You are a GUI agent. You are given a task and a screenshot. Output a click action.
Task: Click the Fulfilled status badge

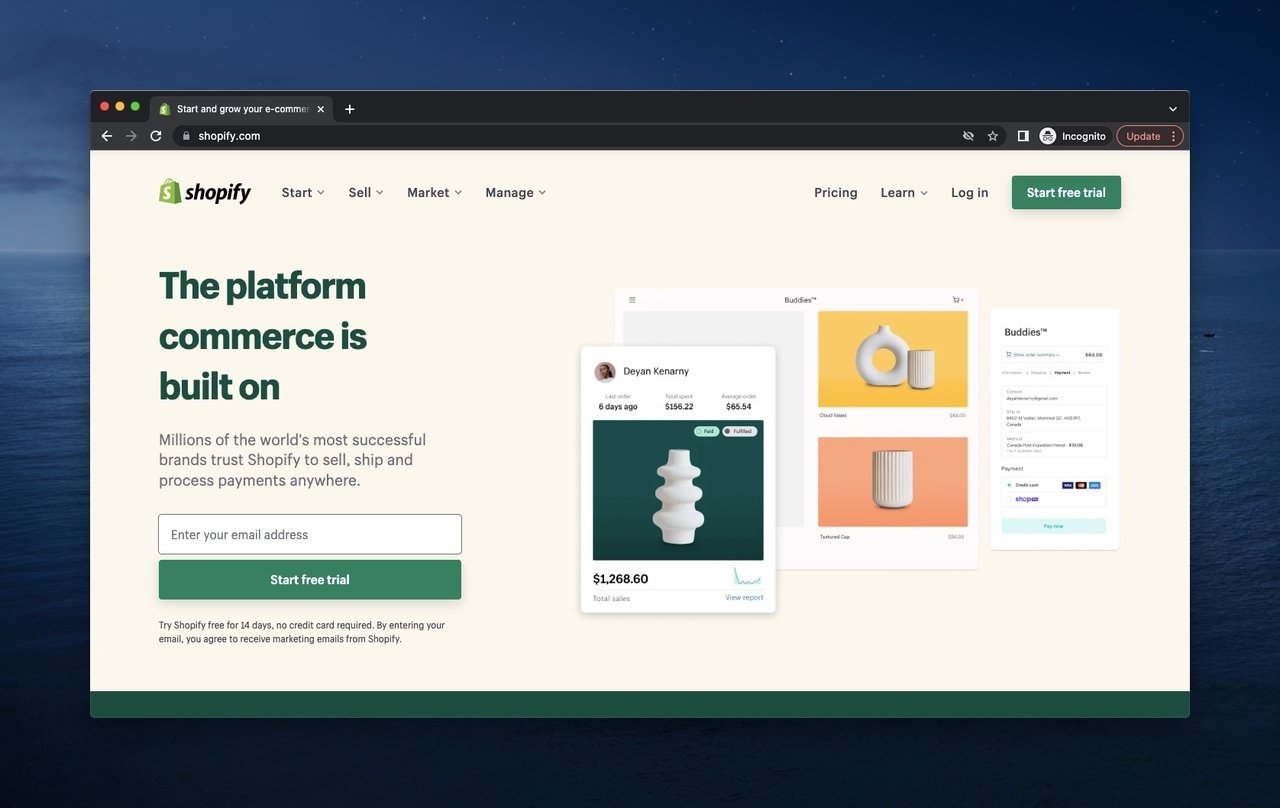pyautogui.click(x=740, y=431)
